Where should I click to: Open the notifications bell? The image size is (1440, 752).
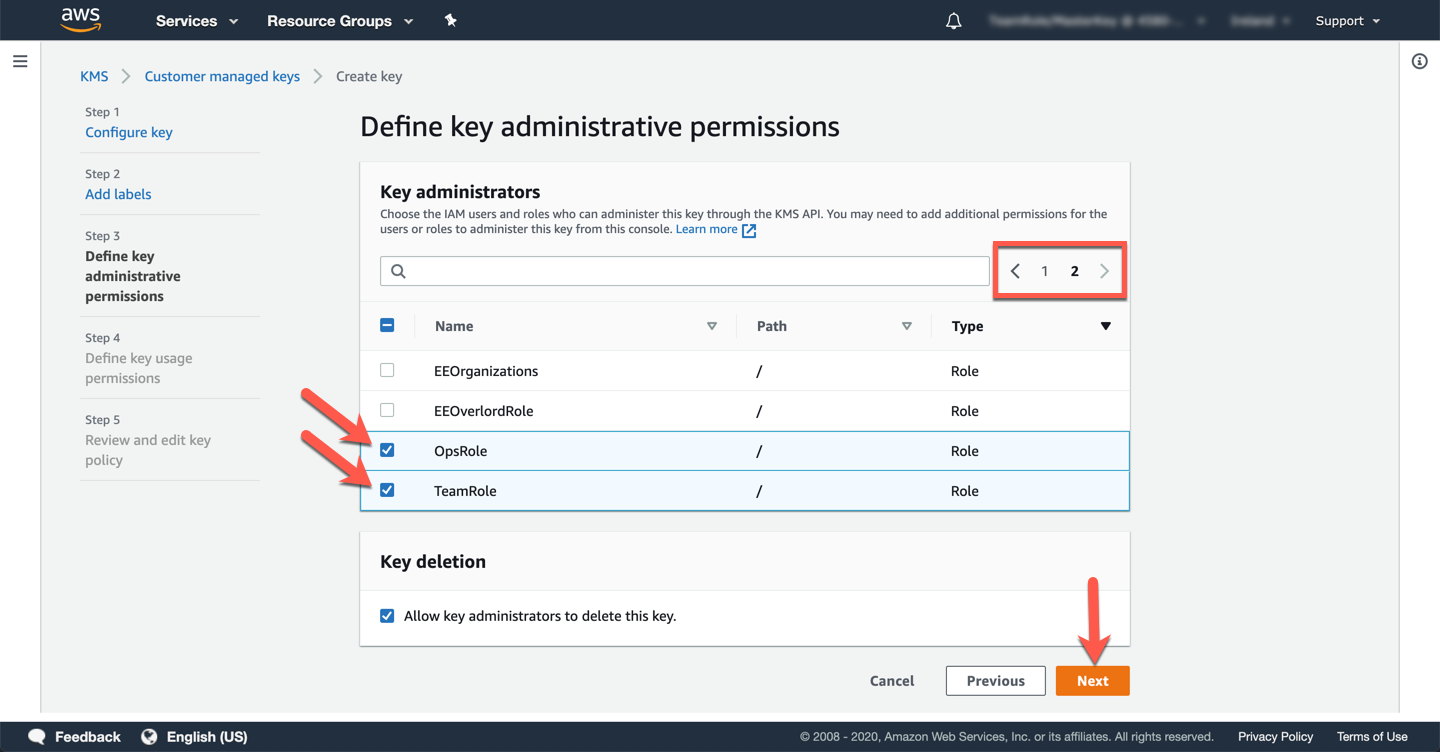[x=953, y=21]
